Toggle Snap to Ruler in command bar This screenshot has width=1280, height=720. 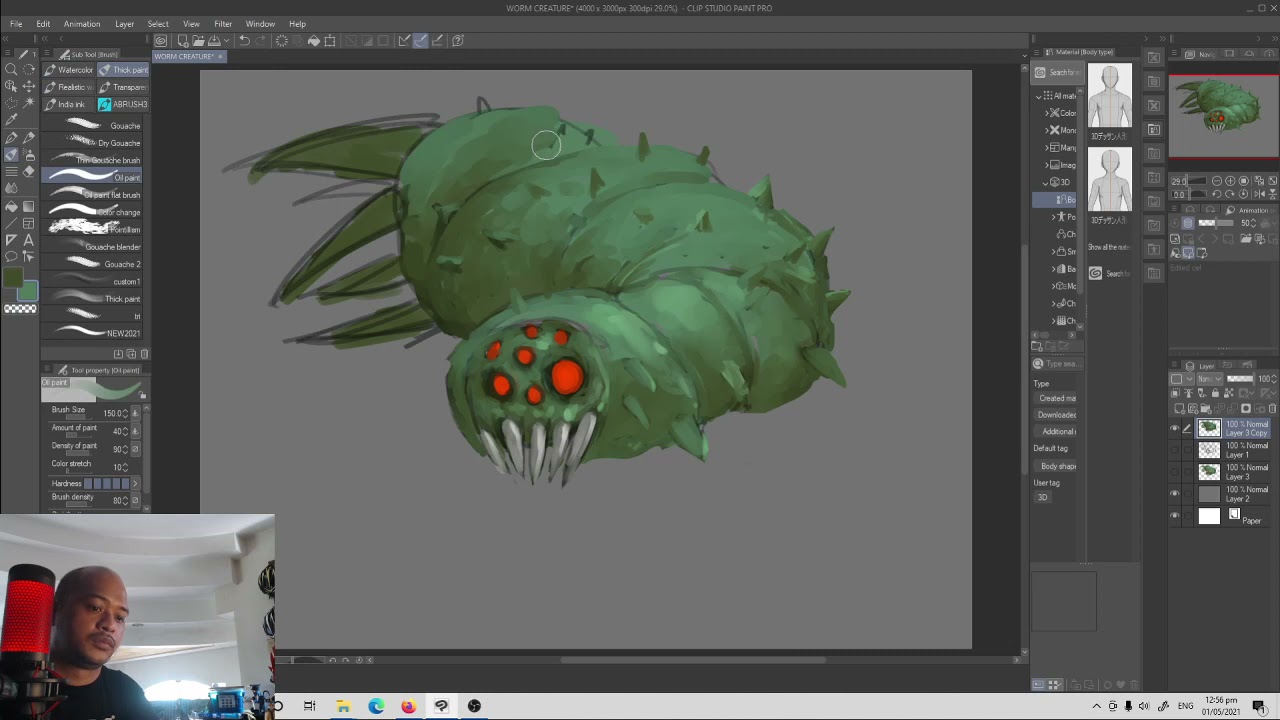coord(403,41)
